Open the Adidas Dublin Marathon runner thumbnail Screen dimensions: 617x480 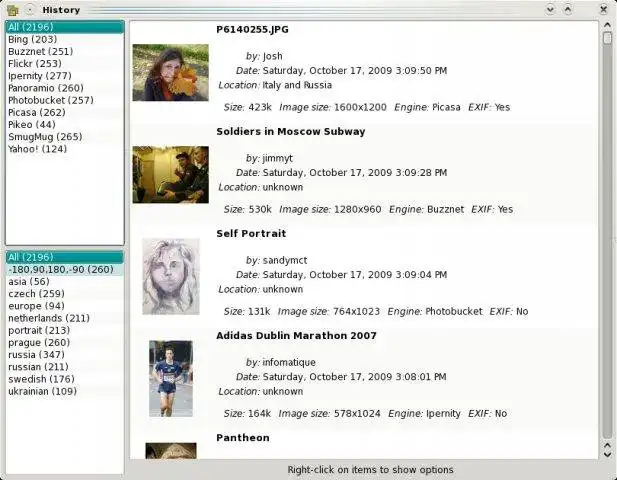[x=171, y=378]
